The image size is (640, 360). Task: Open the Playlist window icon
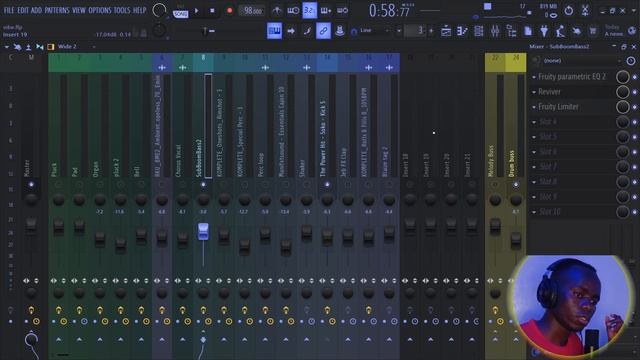pos(446,31)
